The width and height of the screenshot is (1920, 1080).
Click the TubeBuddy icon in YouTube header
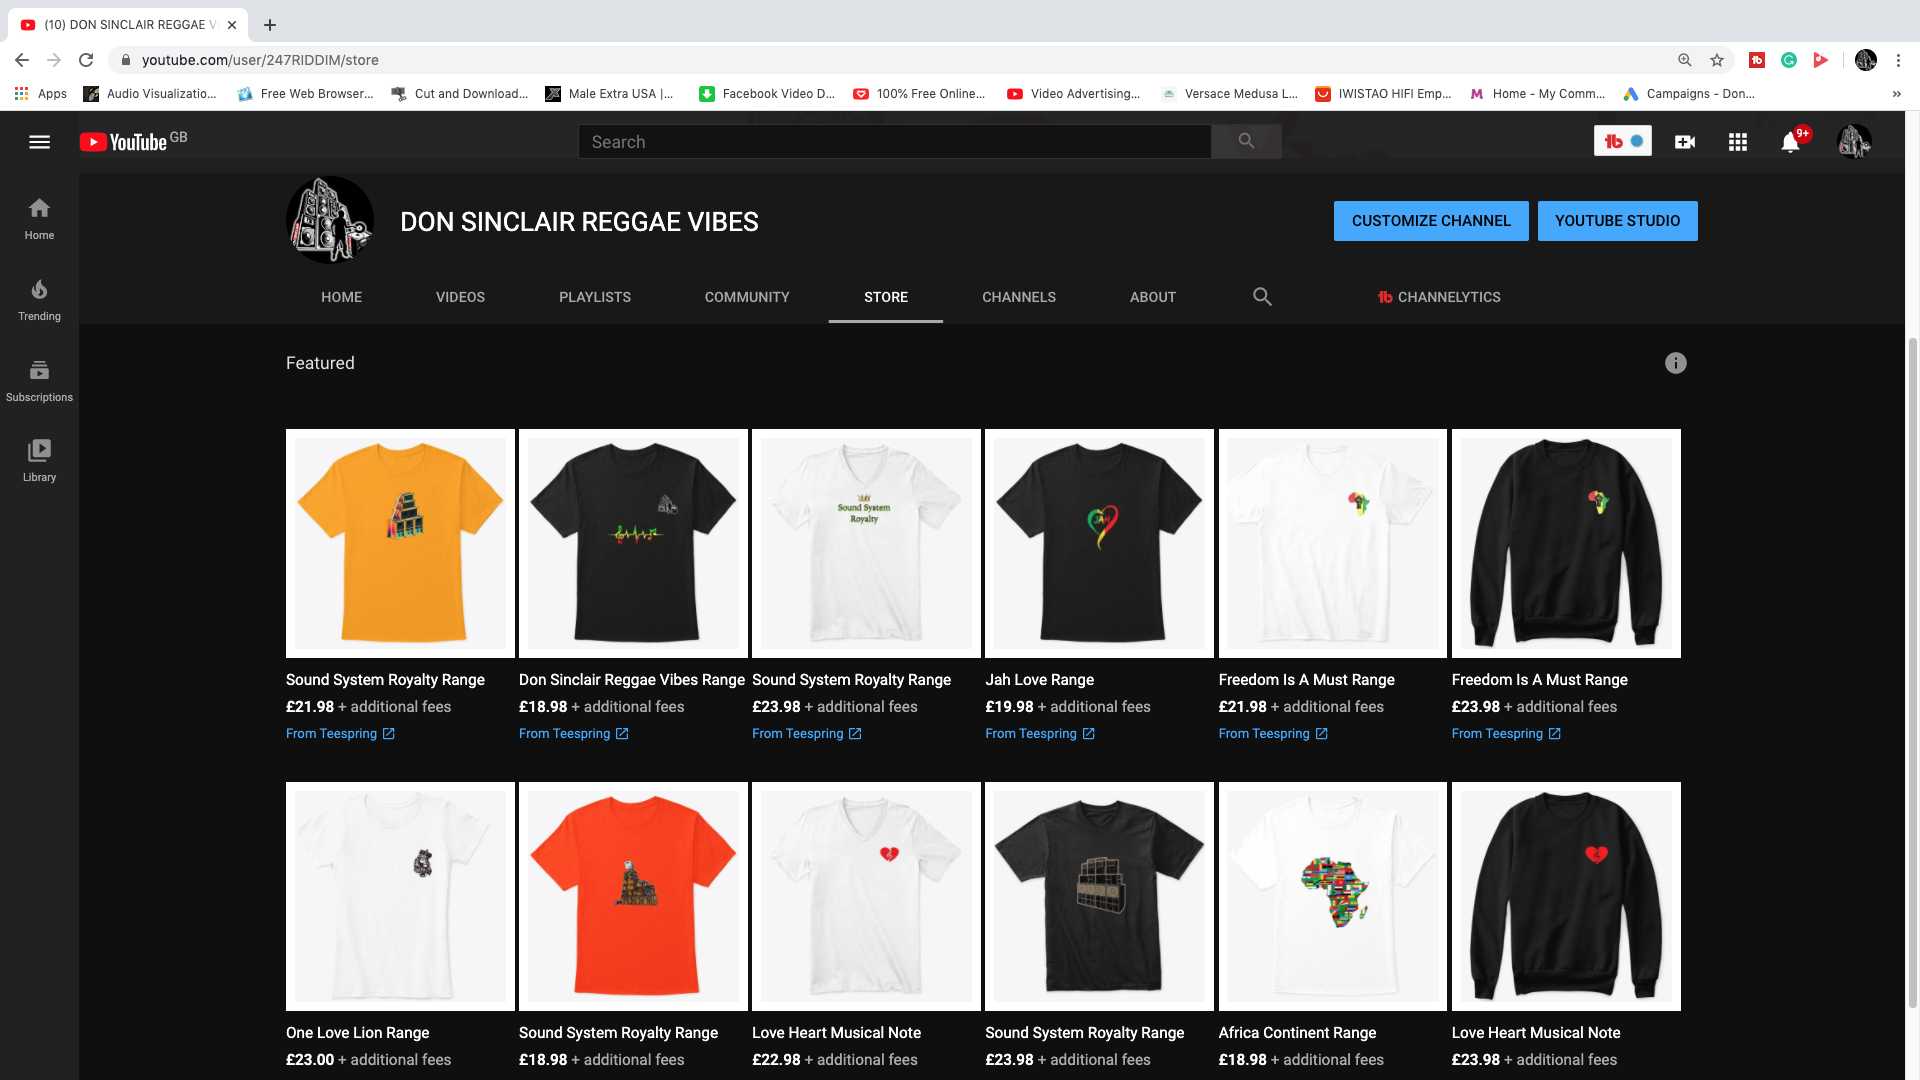[x=1622, y=141]
